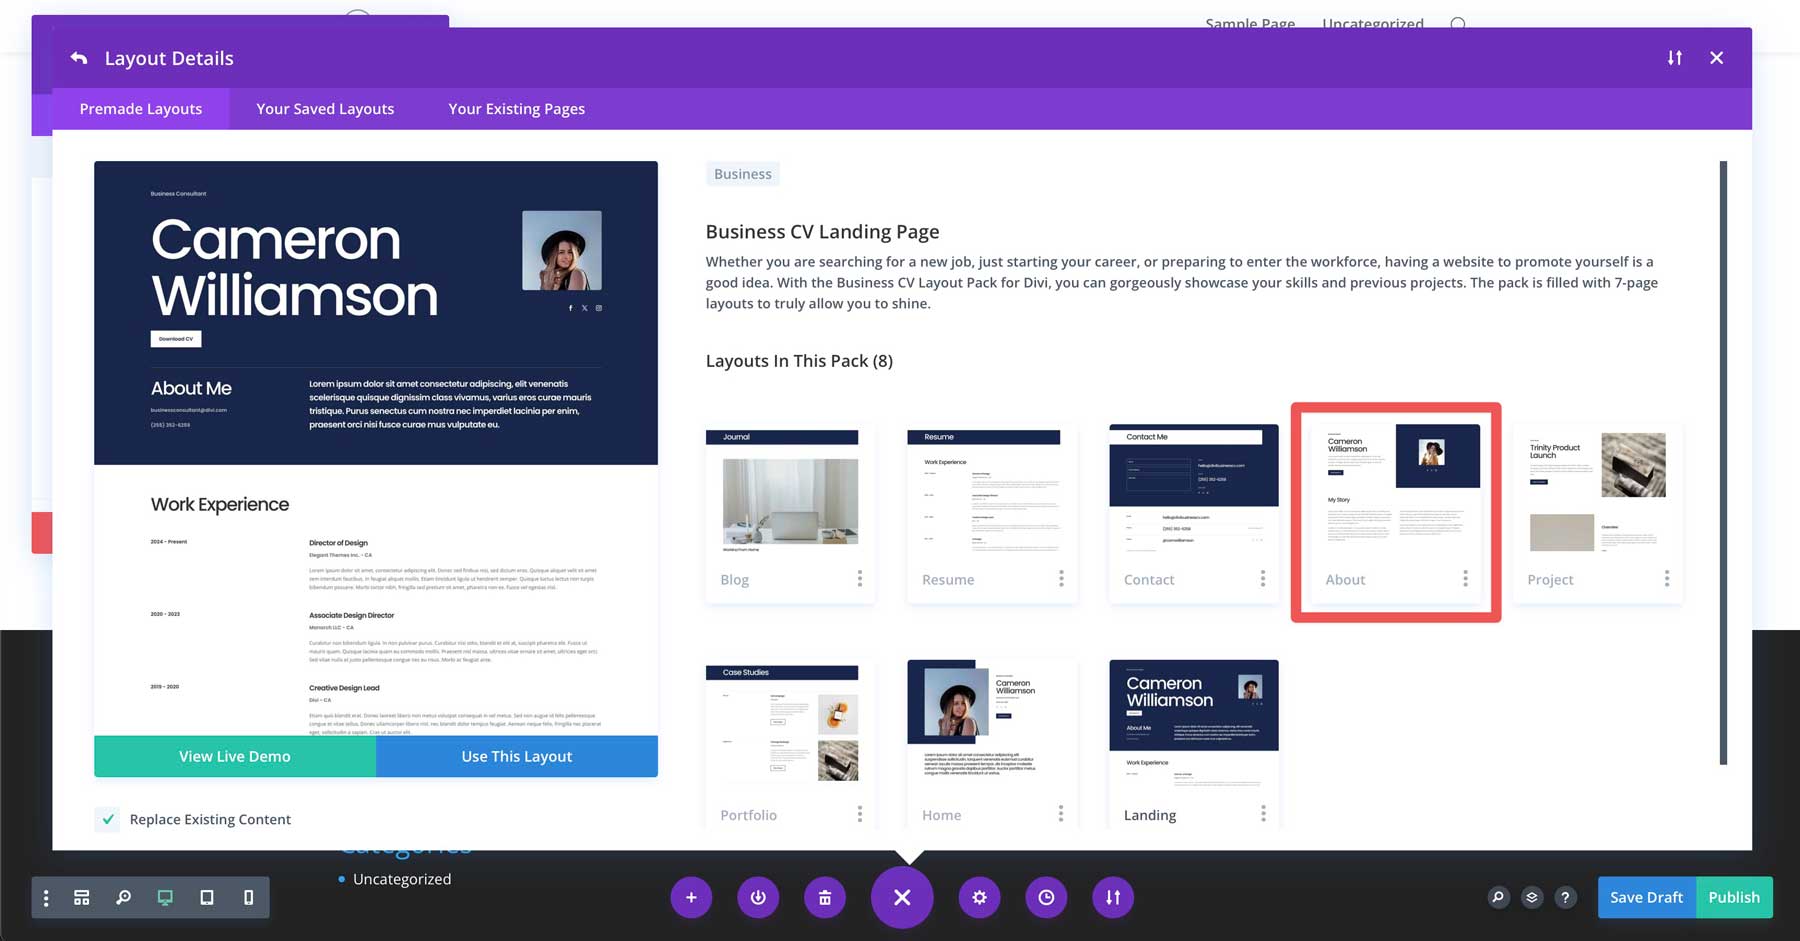
Task: Click the Use This Layout button
Action: [x=516, y=756]
